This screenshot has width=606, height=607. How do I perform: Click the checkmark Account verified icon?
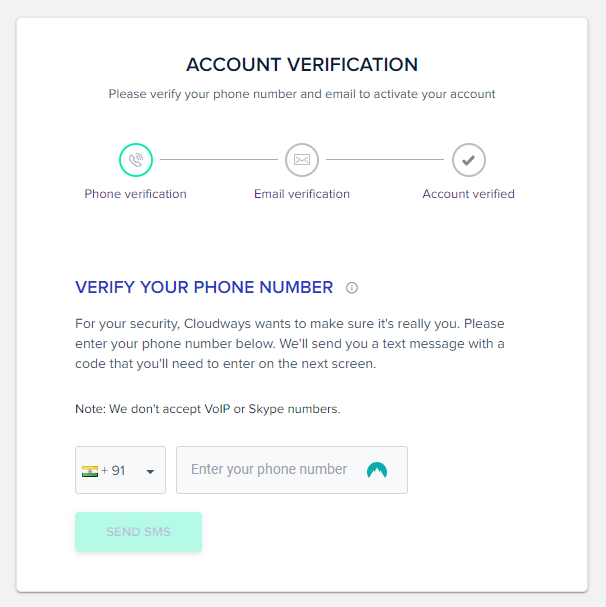pos(469,160)
